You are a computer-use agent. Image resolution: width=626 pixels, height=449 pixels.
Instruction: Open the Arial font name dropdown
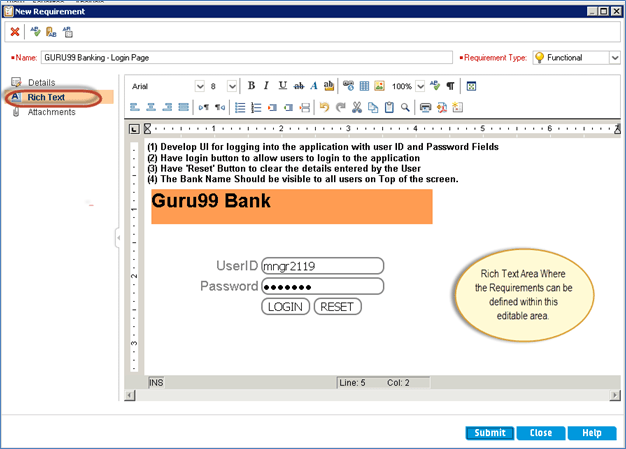(x=200, y=86)
